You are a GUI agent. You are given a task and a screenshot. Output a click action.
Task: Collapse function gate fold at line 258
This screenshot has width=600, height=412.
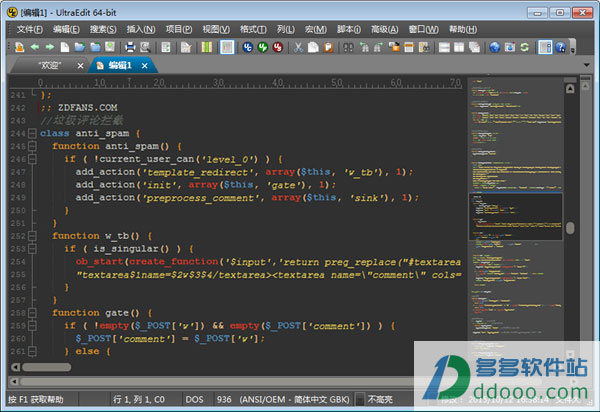[x=33, y=313]
